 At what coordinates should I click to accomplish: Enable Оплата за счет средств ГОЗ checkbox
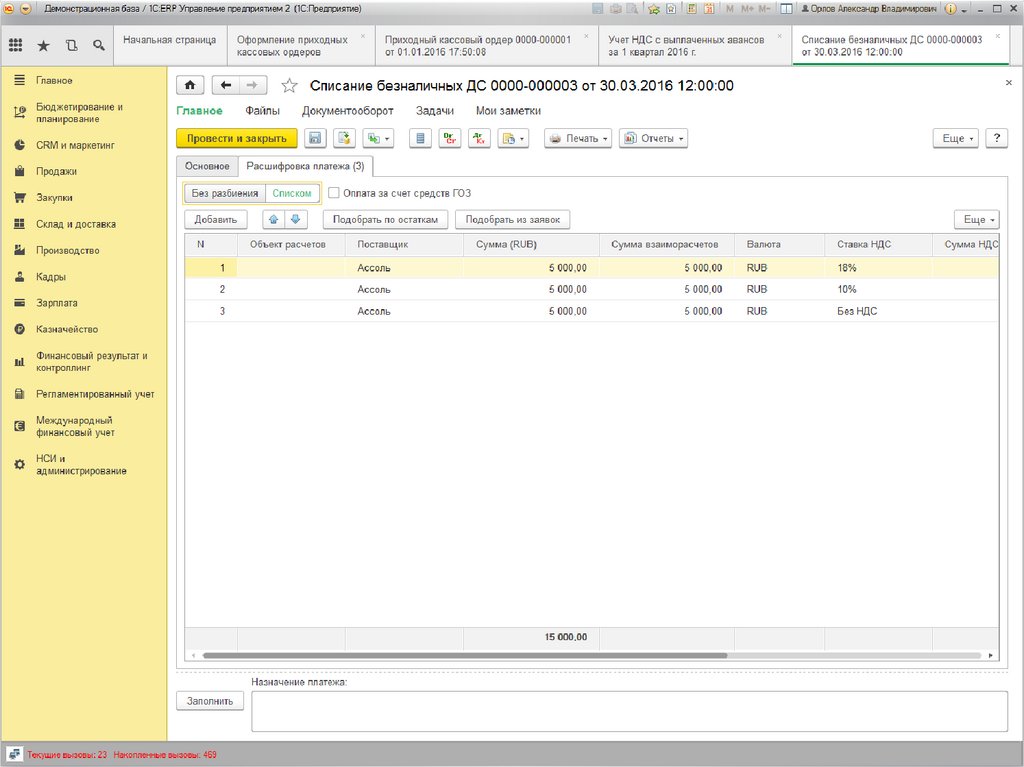coord(334,193)
